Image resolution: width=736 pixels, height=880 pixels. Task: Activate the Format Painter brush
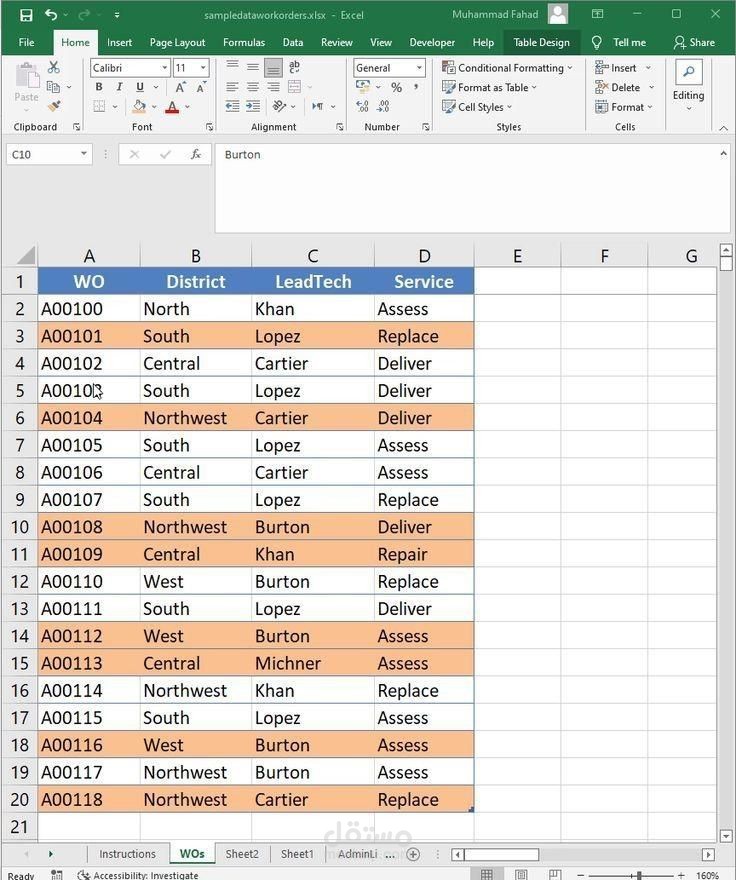point(54,106)
